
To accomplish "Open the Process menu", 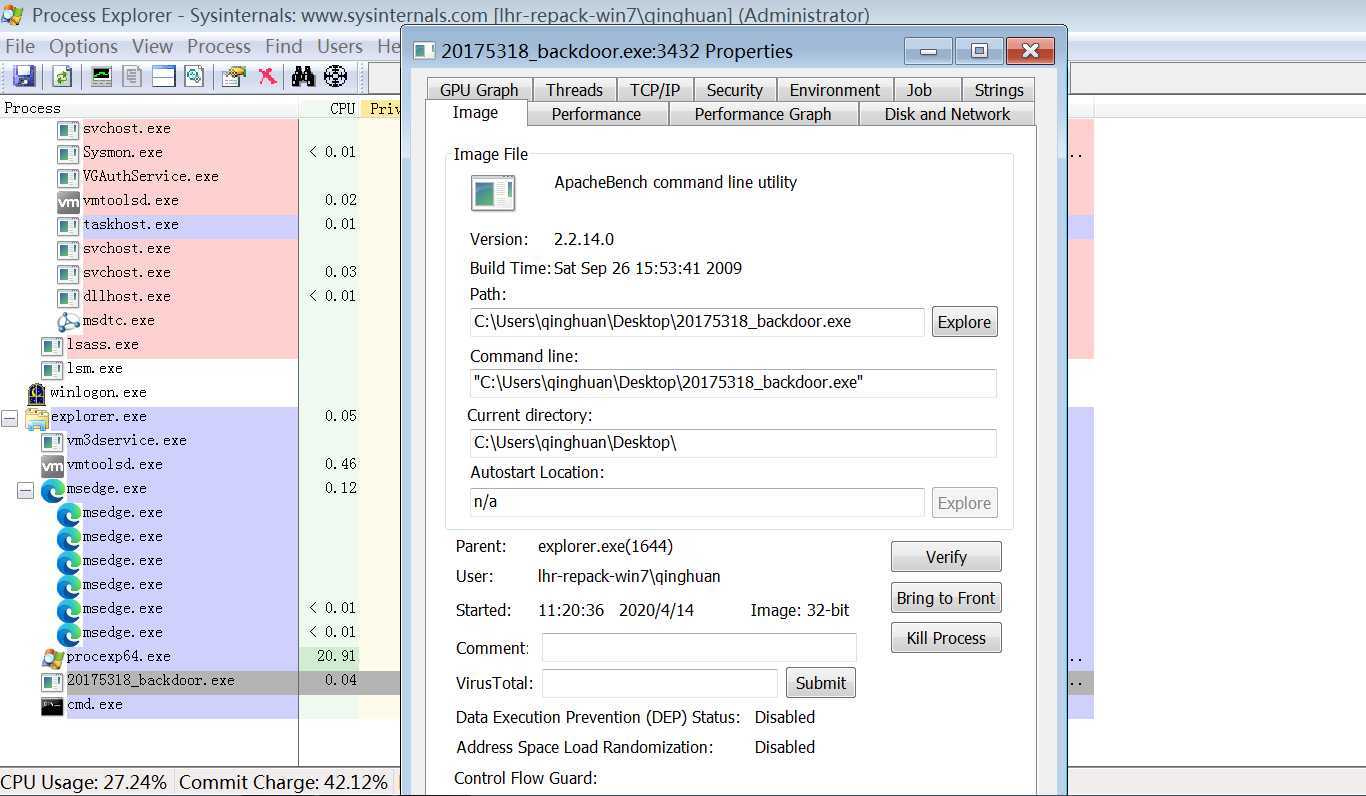I will [x=219, y=46].
